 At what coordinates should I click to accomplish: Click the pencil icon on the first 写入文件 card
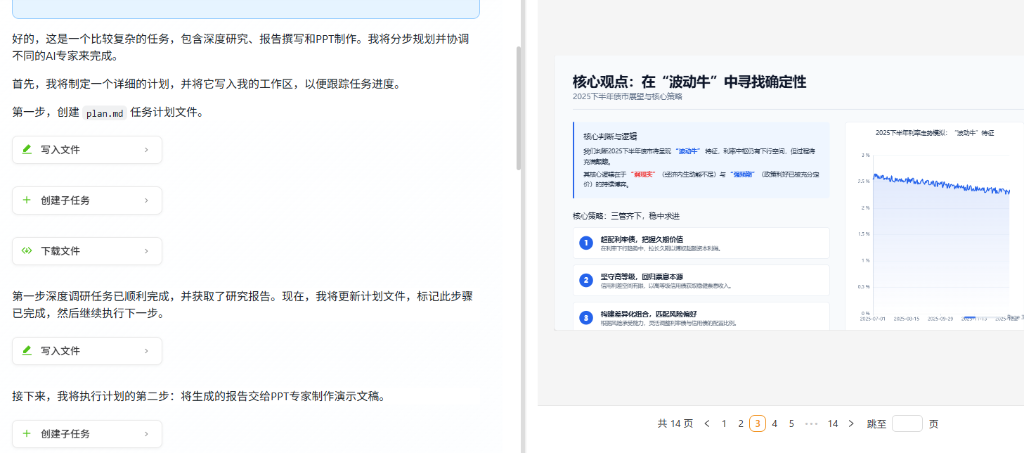click(x=27, y=150)
